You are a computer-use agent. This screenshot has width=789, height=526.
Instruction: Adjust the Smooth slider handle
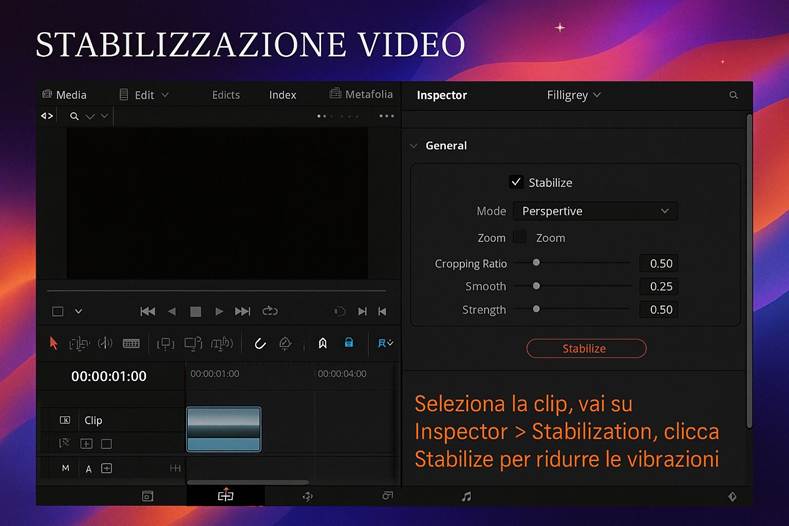[x=536, y=285]
